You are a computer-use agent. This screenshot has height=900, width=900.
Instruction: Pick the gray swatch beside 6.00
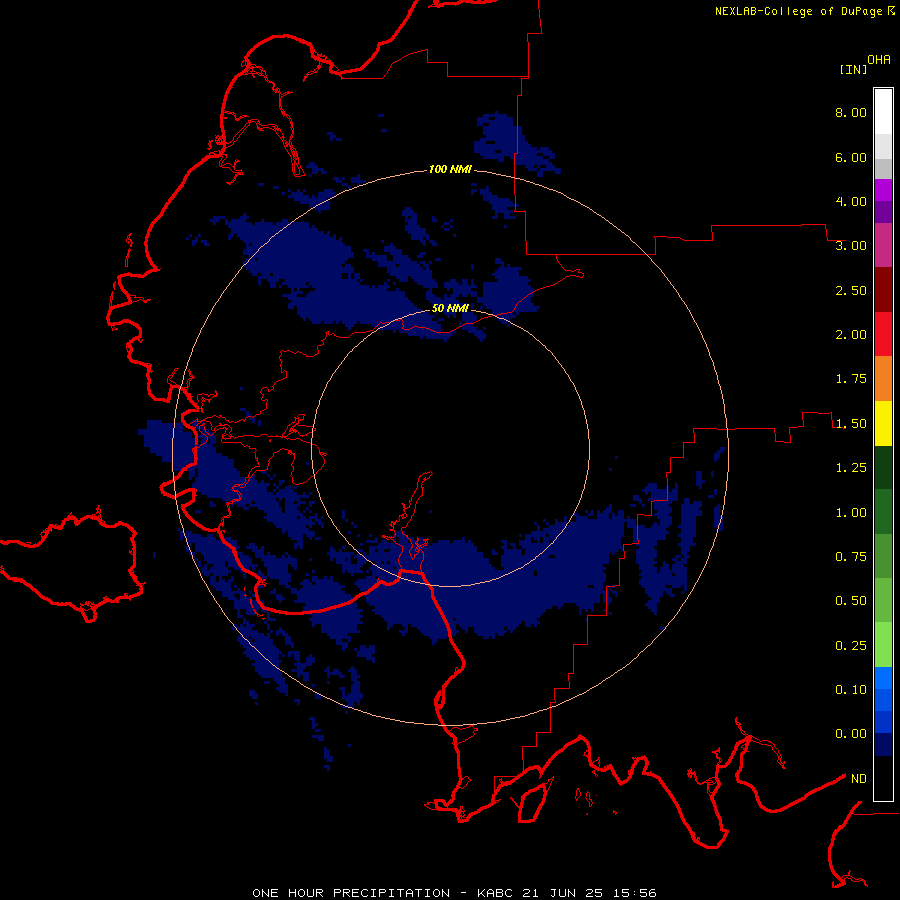tap(883, 168)
